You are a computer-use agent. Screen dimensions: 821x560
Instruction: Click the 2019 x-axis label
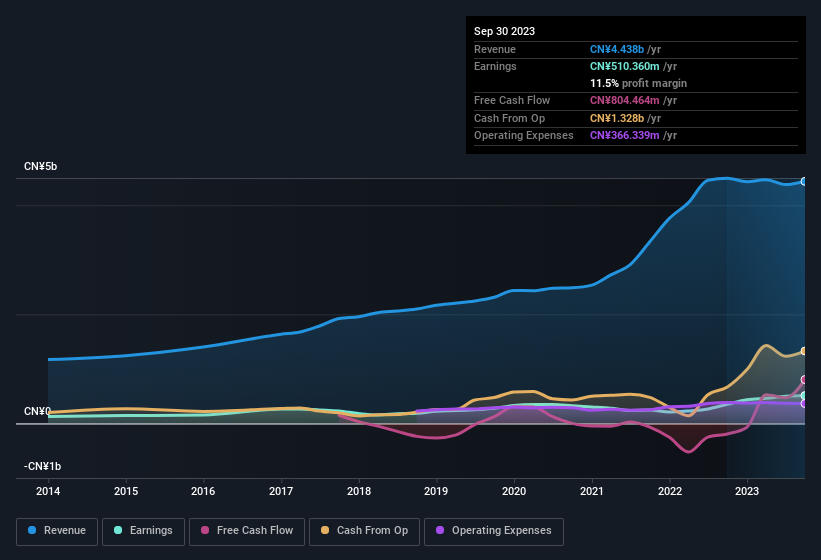point(436,491)
